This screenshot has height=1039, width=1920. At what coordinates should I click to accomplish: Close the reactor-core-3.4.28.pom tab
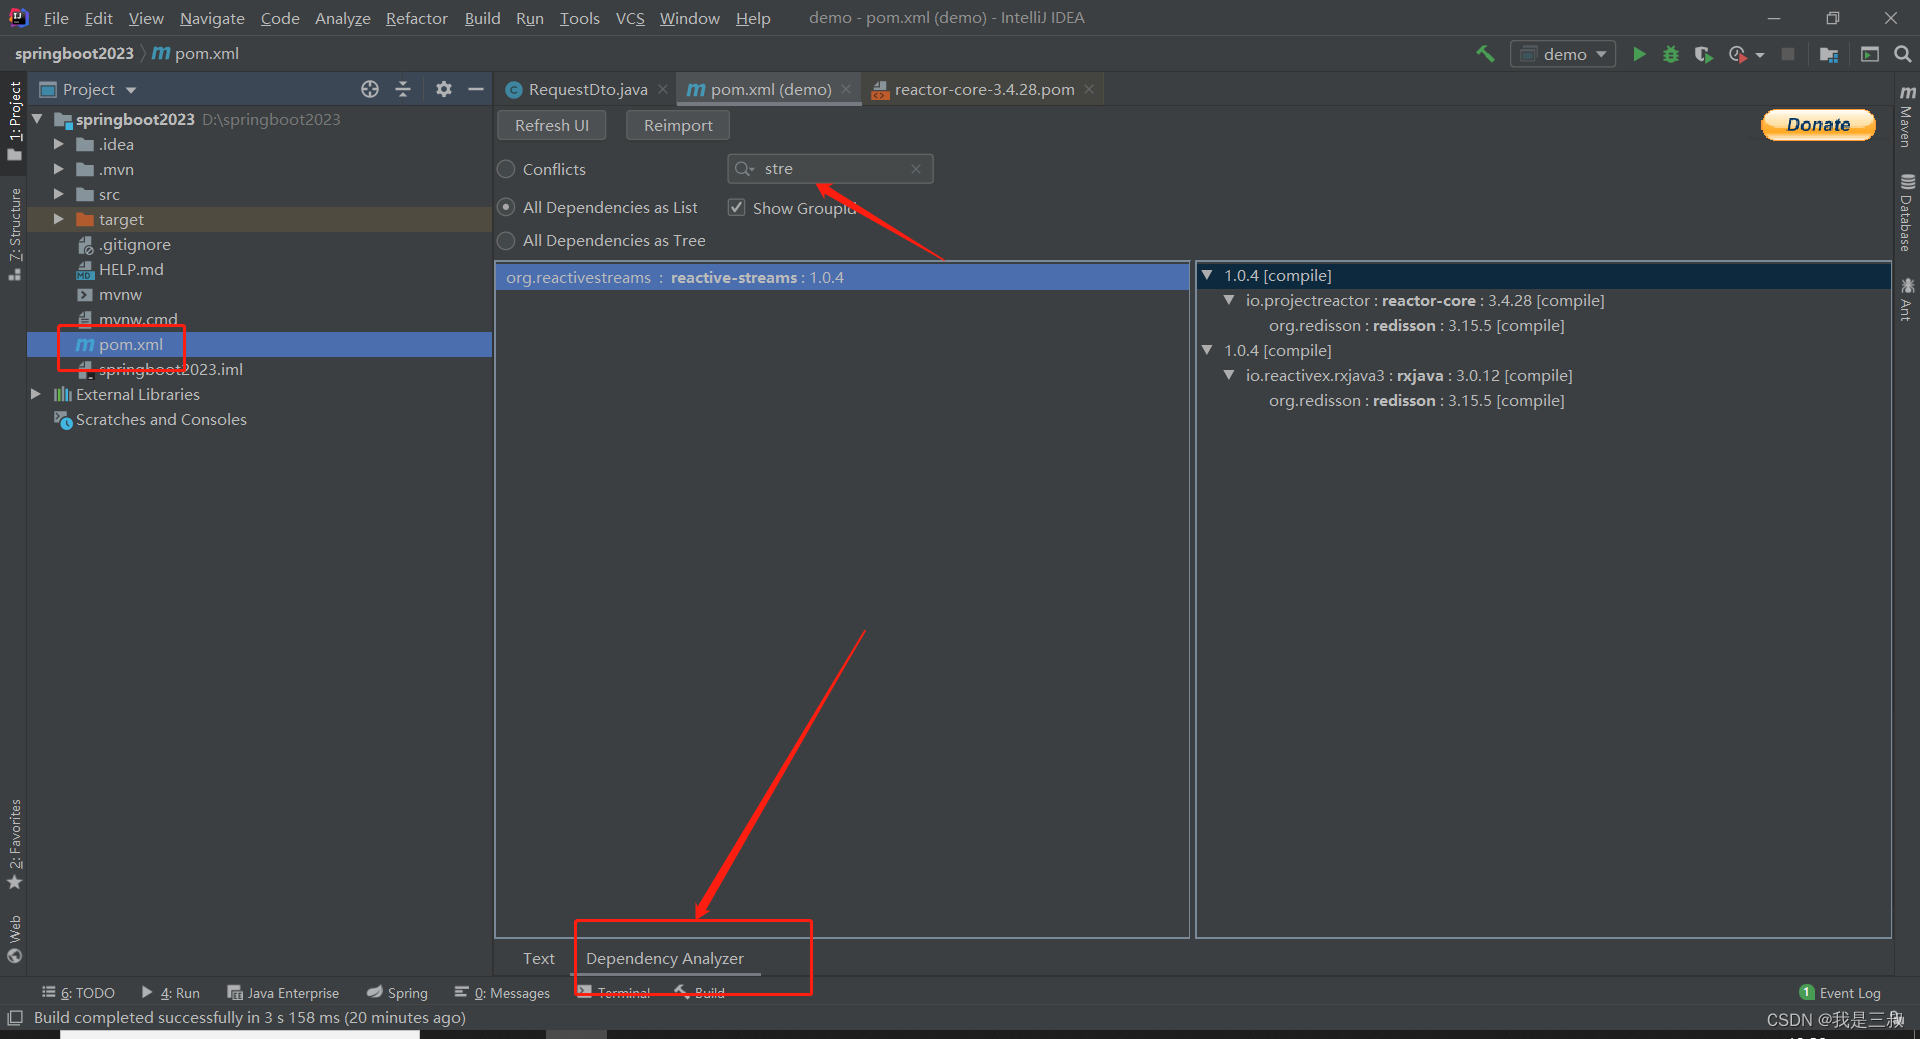[1089, 89]
